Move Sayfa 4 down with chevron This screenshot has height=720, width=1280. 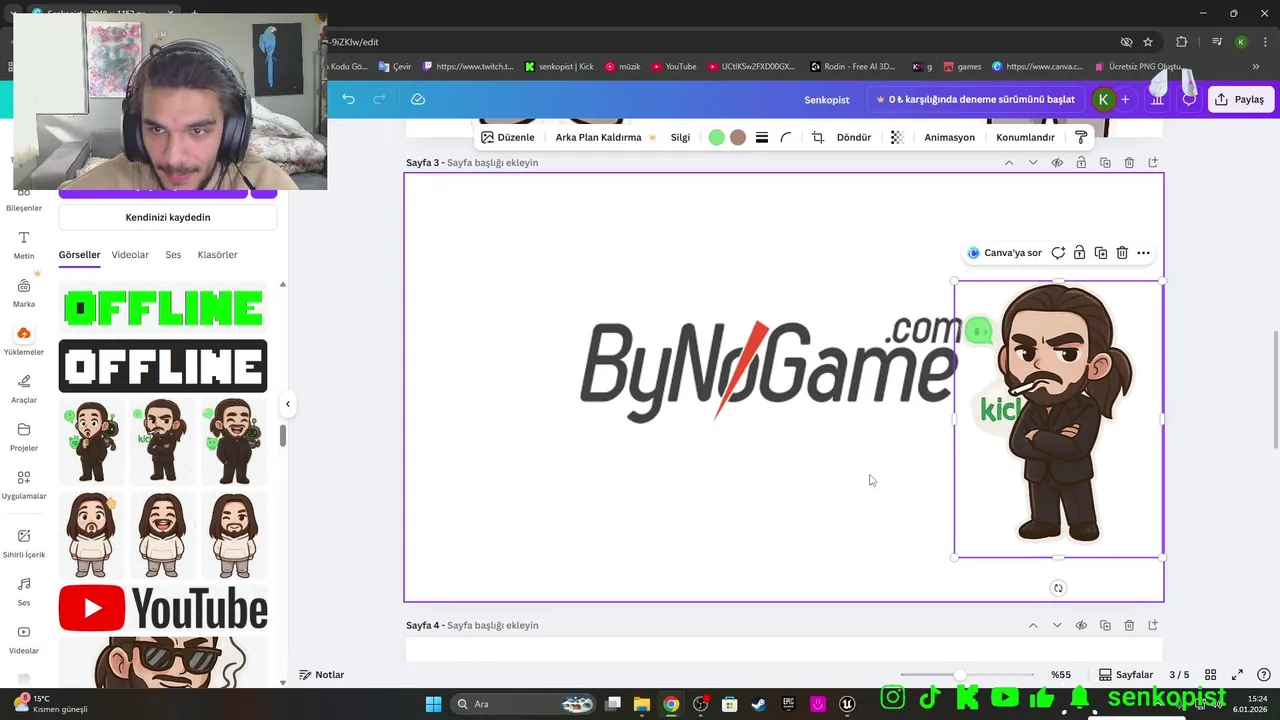1057,625
